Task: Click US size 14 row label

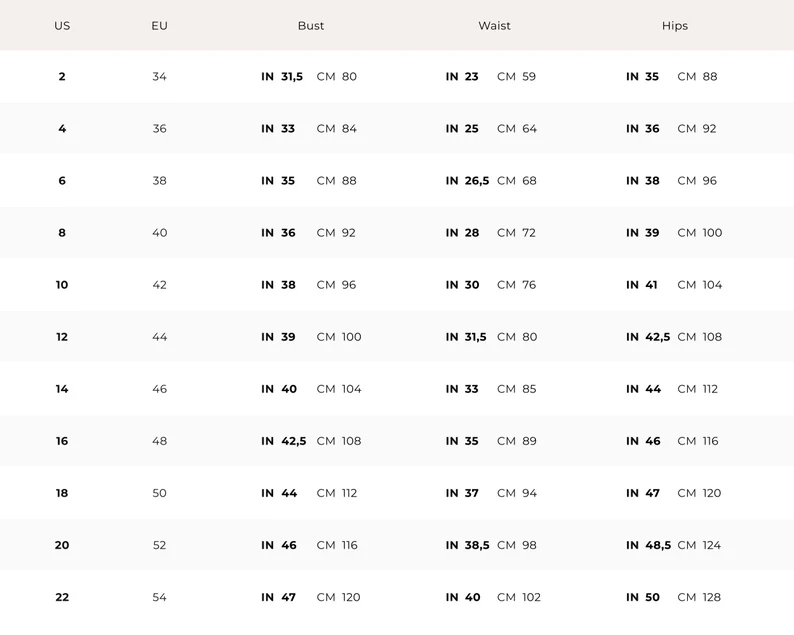Action: 62,389
